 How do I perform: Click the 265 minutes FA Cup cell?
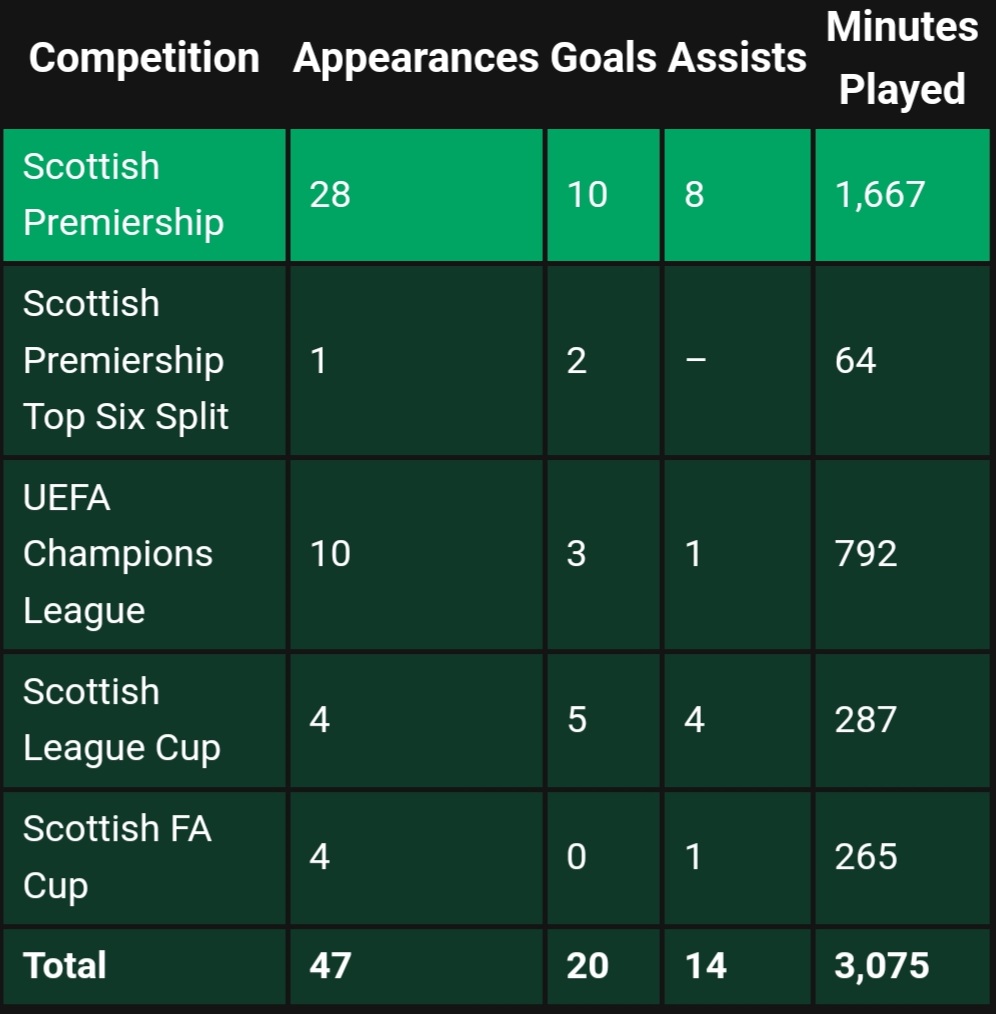pyautogui.click(x=902, y=858)
